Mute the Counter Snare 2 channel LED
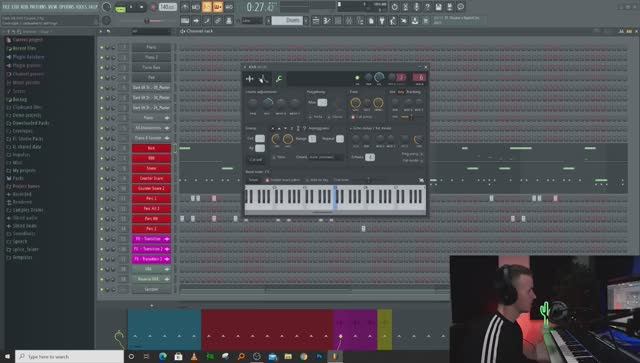Image resolution: width=640 pixels, height=363 pixels. tap(102, 188)
